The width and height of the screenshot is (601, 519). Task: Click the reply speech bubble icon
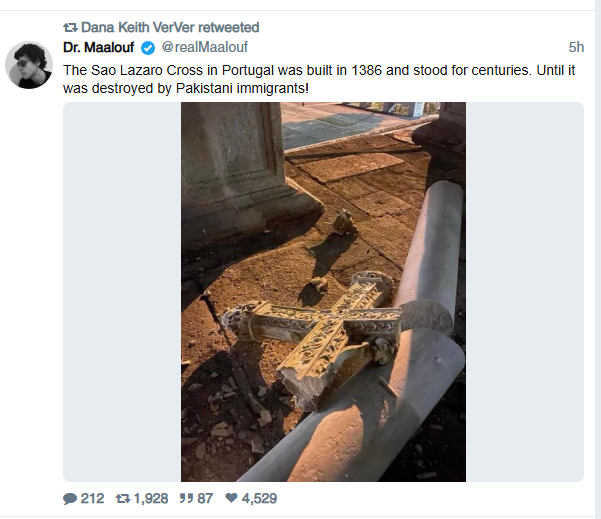70,498
